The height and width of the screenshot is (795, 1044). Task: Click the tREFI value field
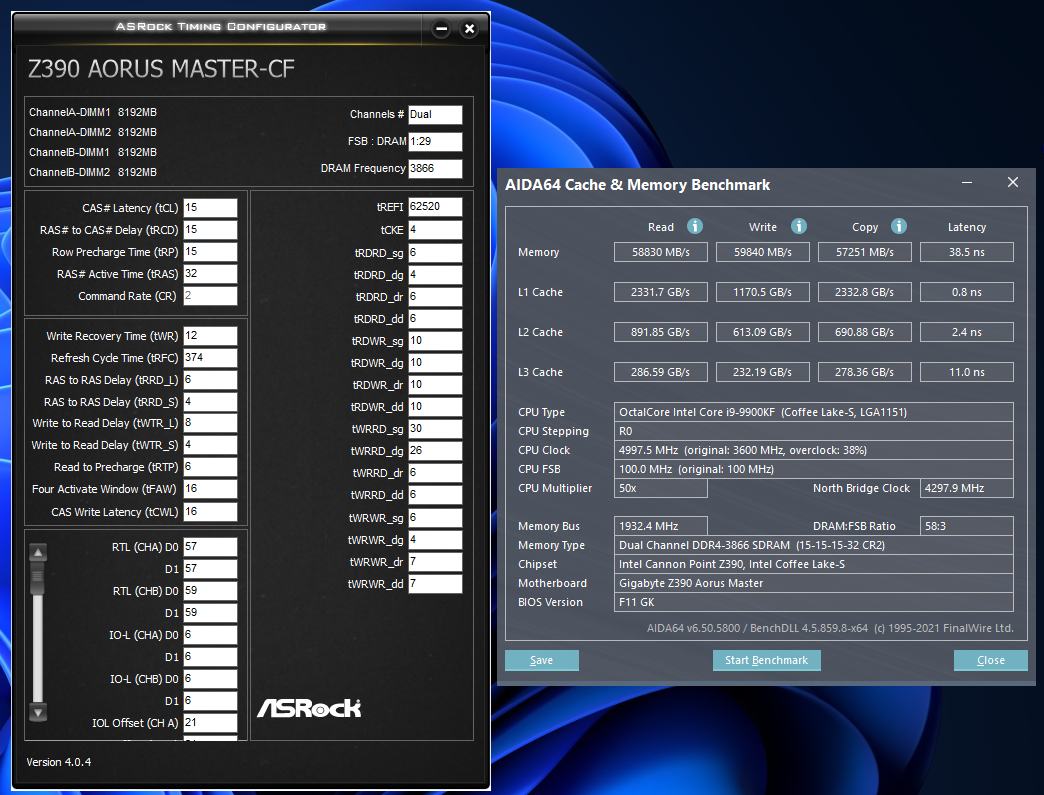click(x=435, y=207)
